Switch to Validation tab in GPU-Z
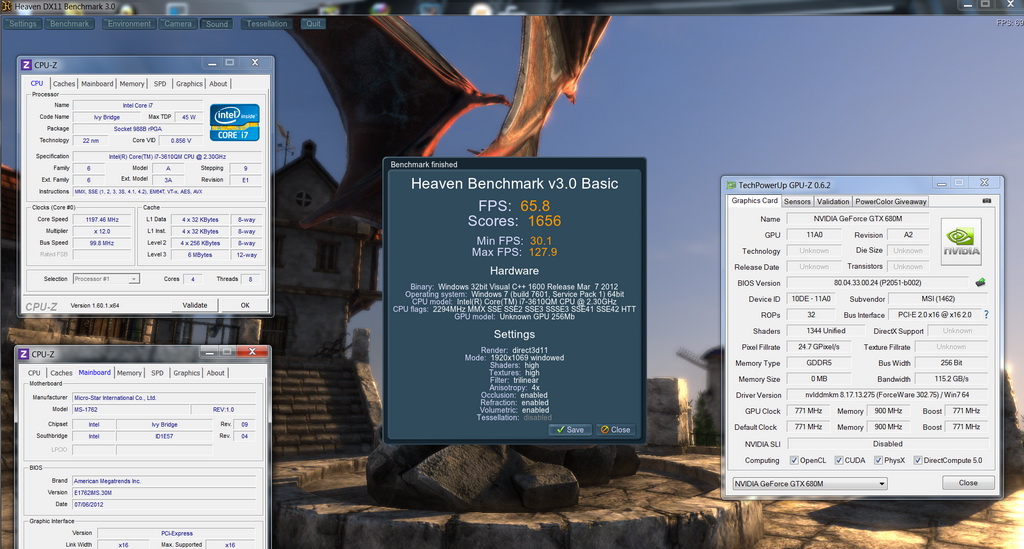 point(833,202)
